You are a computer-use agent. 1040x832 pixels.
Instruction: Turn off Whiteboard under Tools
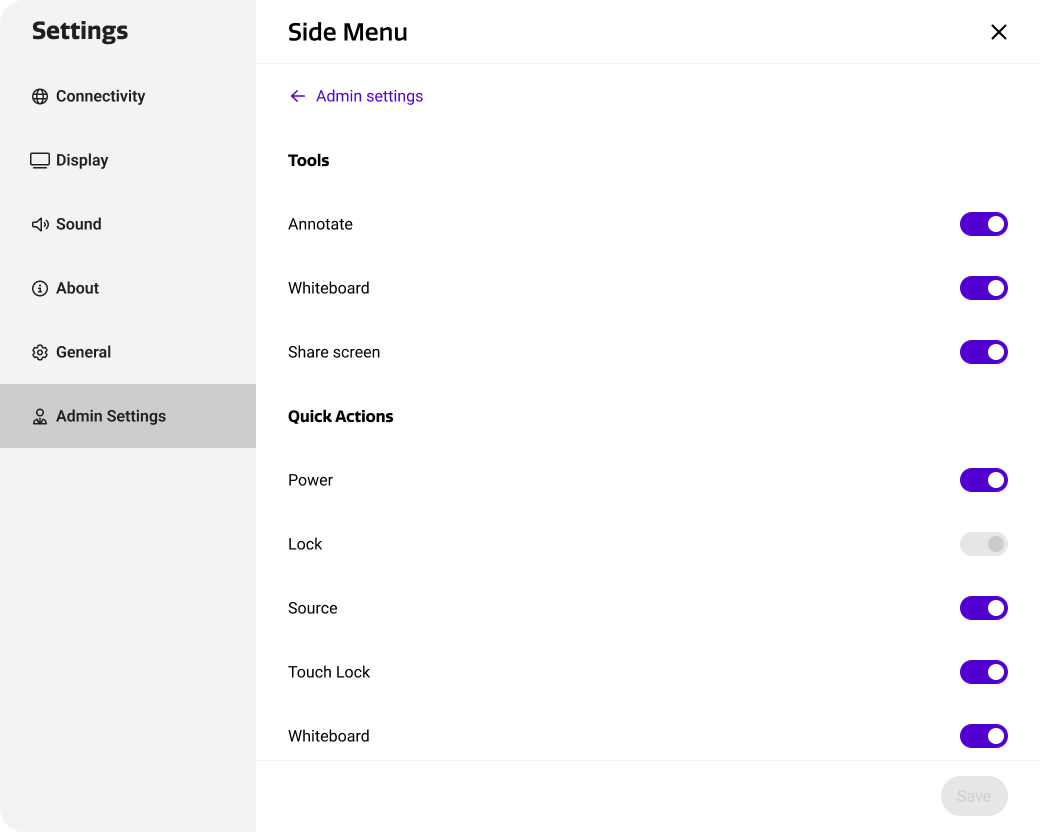[983, 288]
